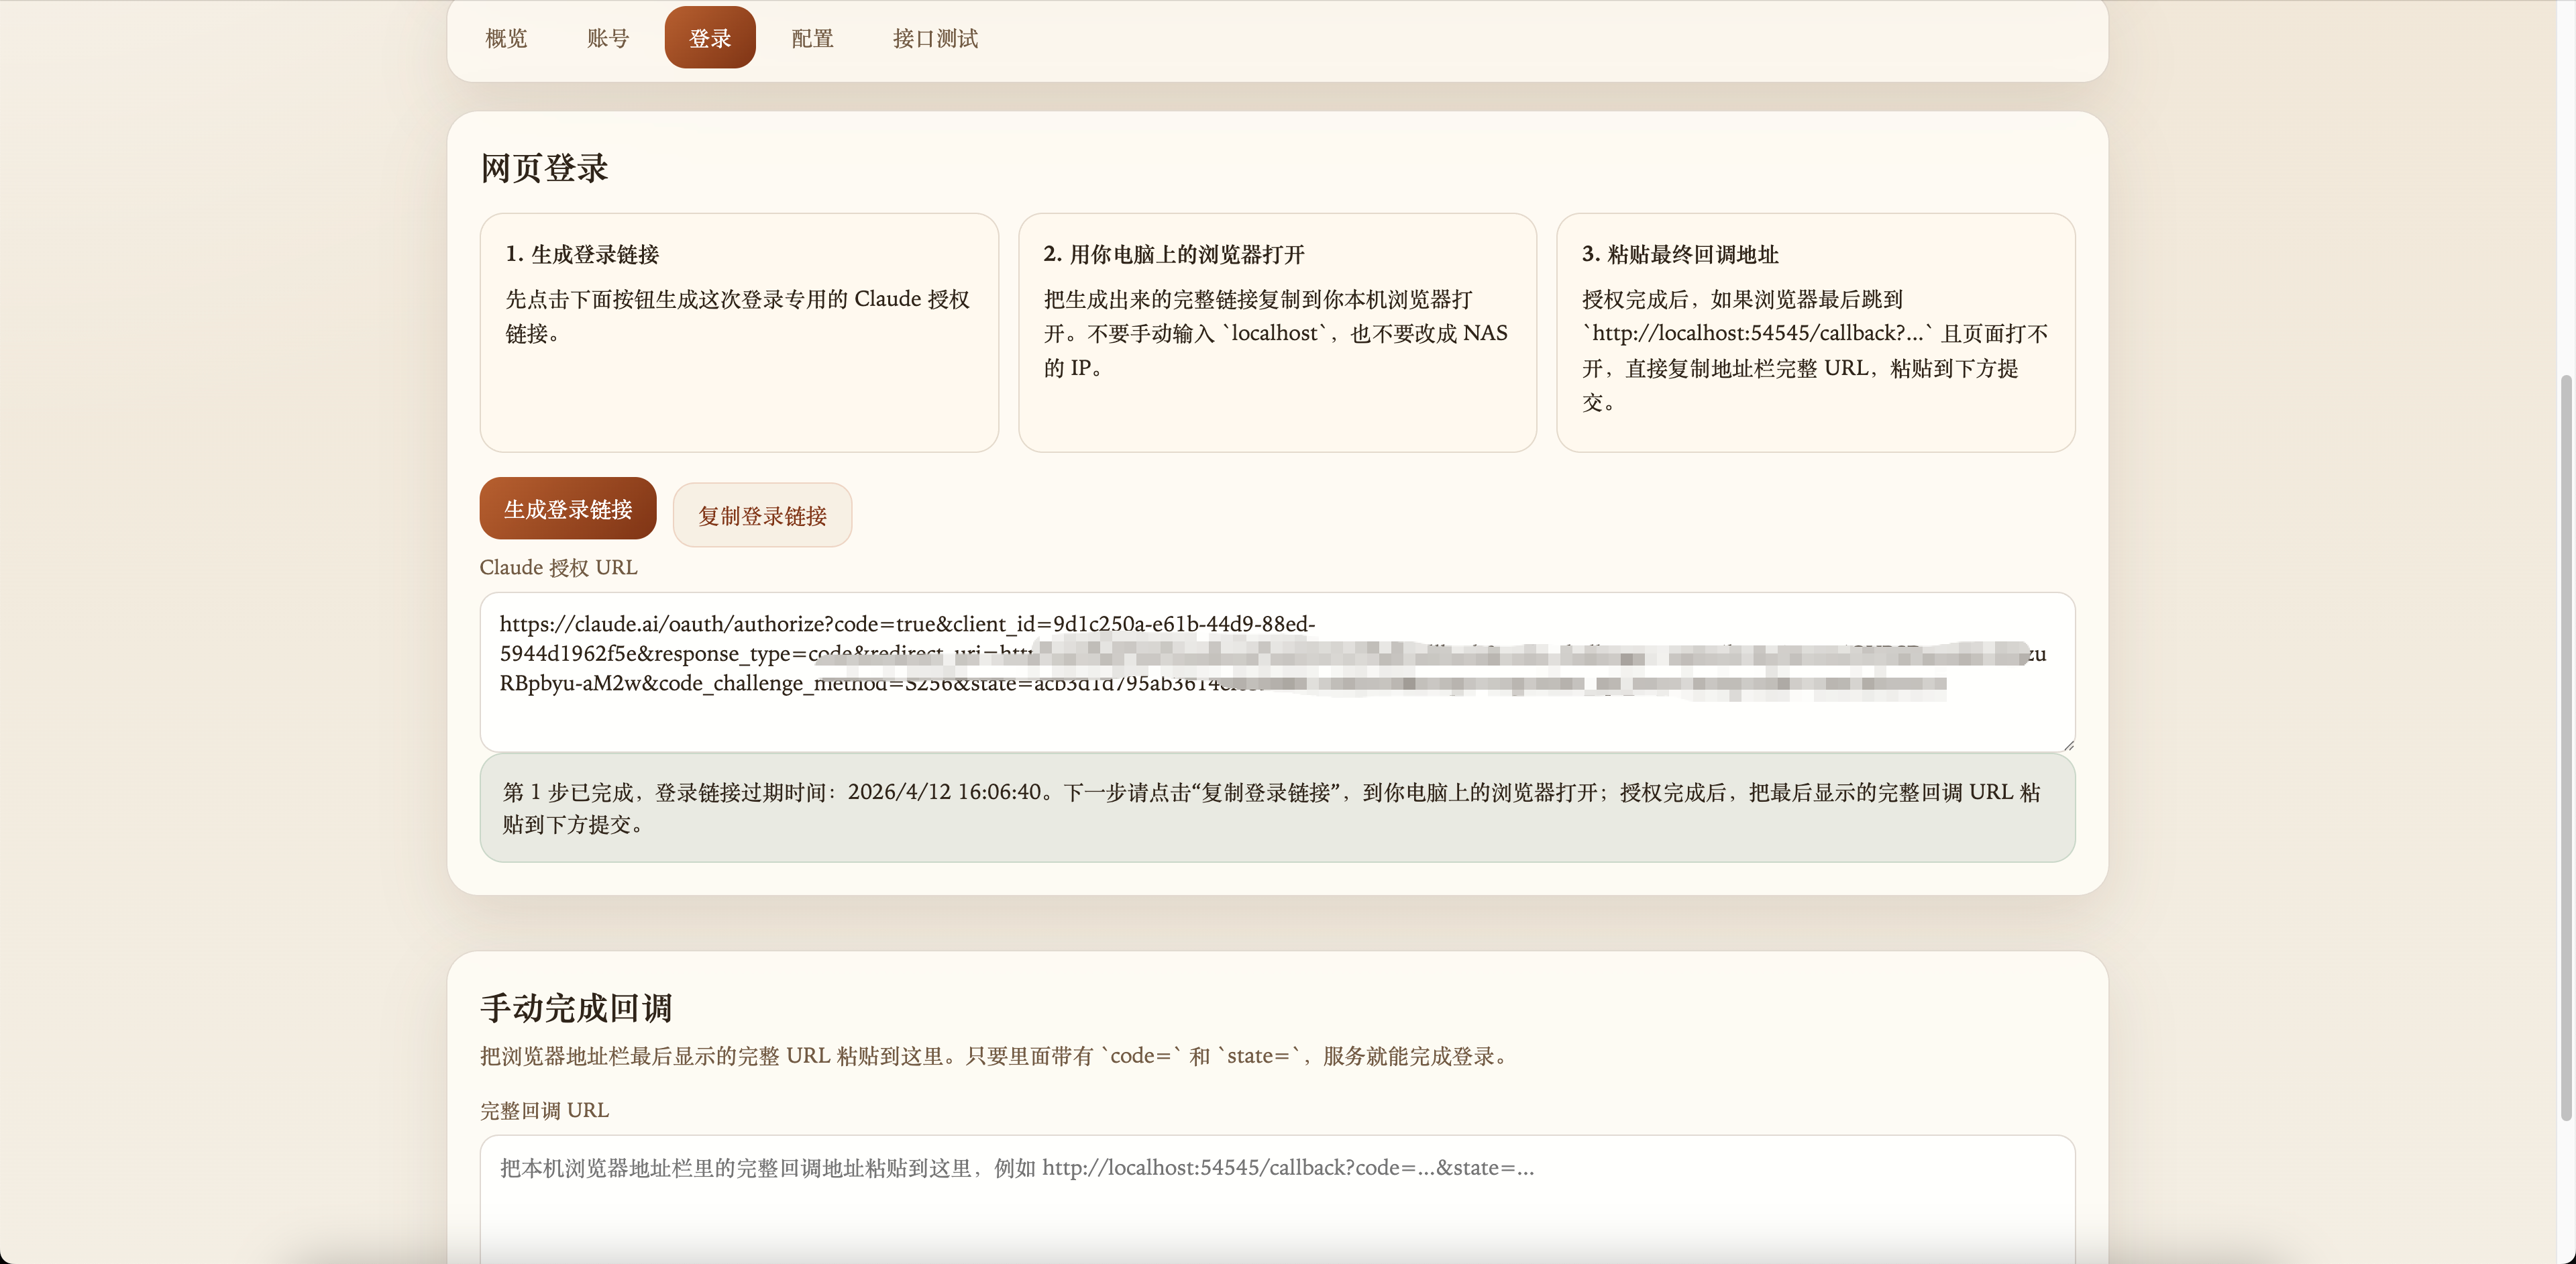
Task: Grab the resize handle of the authorization URL box
Action: [2068, 745]
